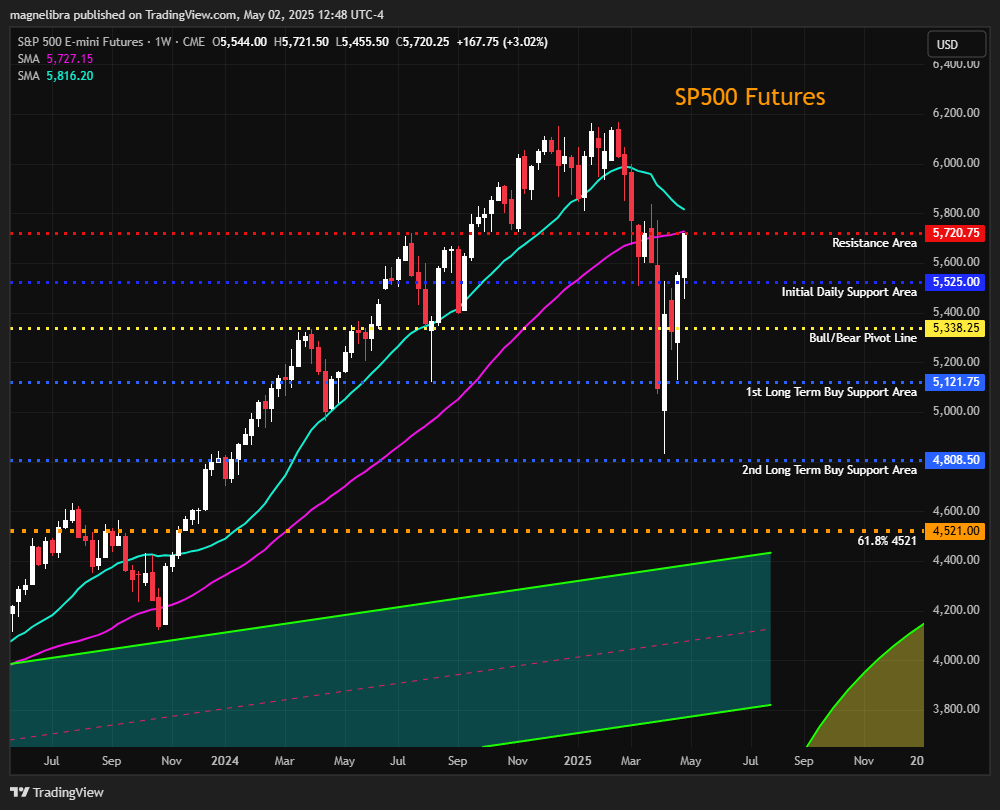This screenshot has height=810, width=1000.
Task: Click the magenta SMA 5,727.15 legend
Action: click(x=55, y=59)
